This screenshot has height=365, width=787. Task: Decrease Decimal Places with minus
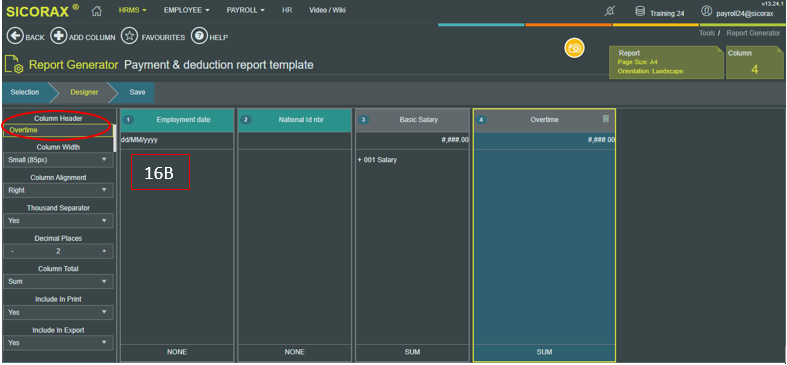pos(12,251)
